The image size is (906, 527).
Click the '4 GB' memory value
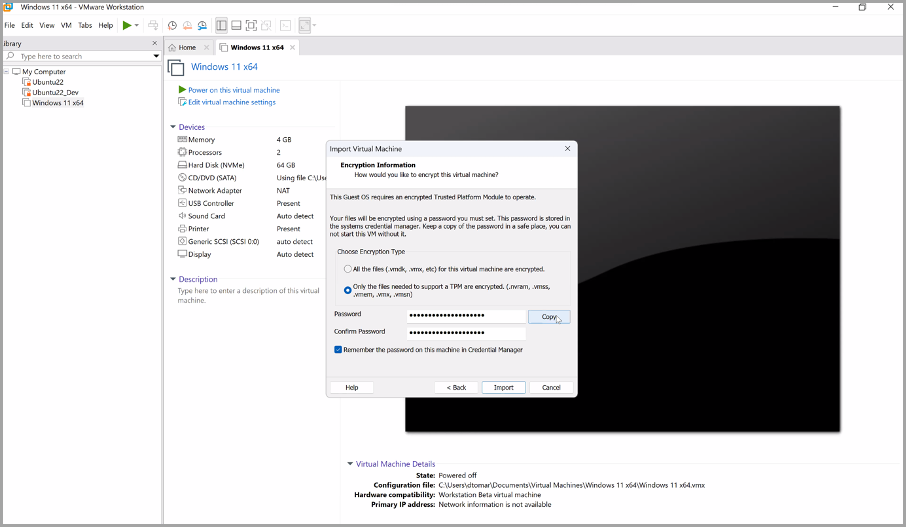(284, 140)
